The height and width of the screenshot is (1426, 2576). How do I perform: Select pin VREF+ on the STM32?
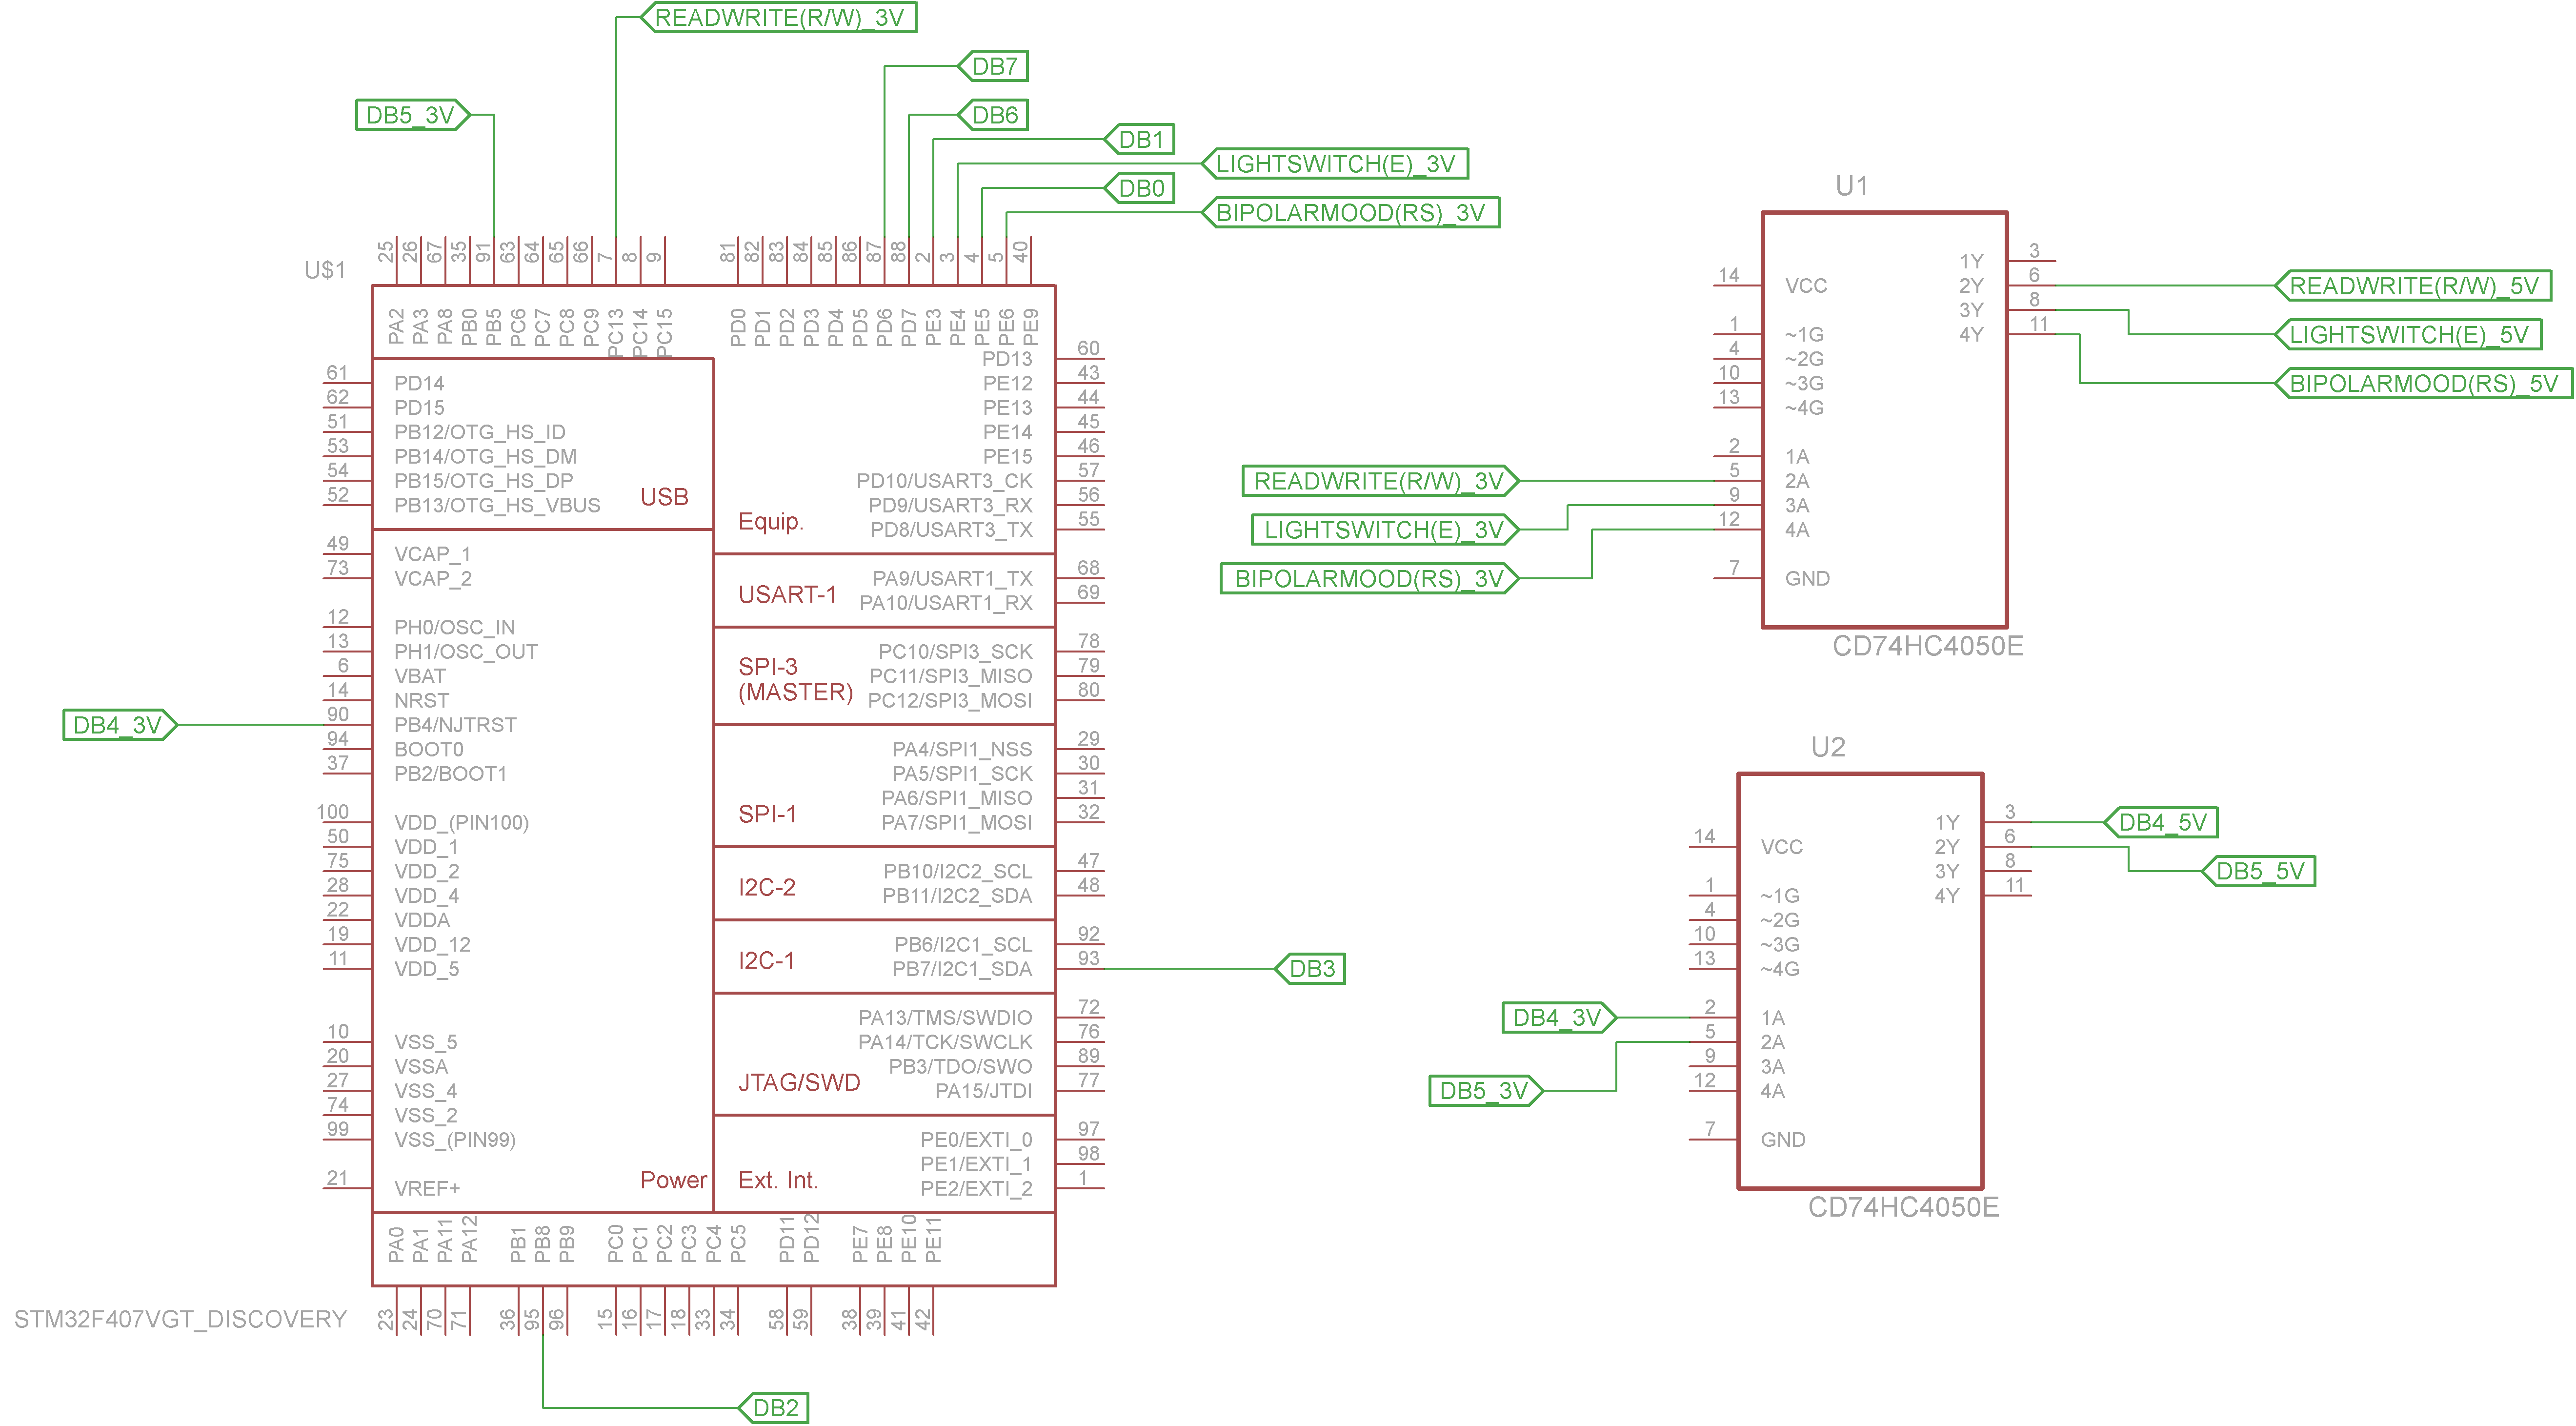427,1189
